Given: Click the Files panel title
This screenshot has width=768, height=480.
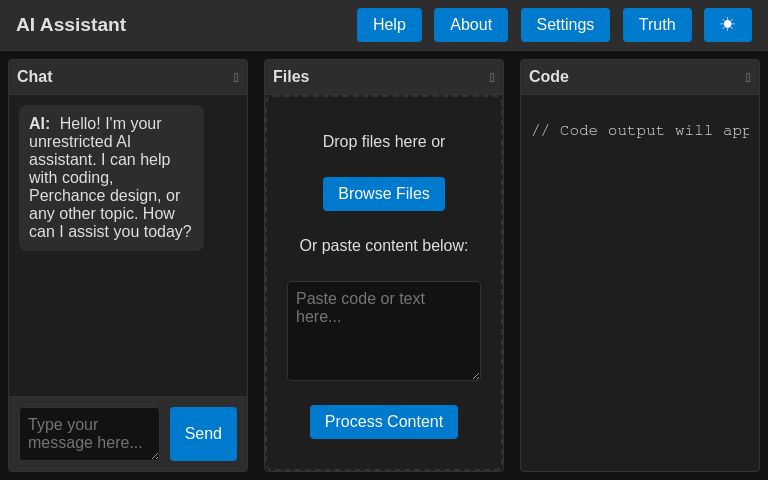Looking at the screenshot, I should coord(291,77).
